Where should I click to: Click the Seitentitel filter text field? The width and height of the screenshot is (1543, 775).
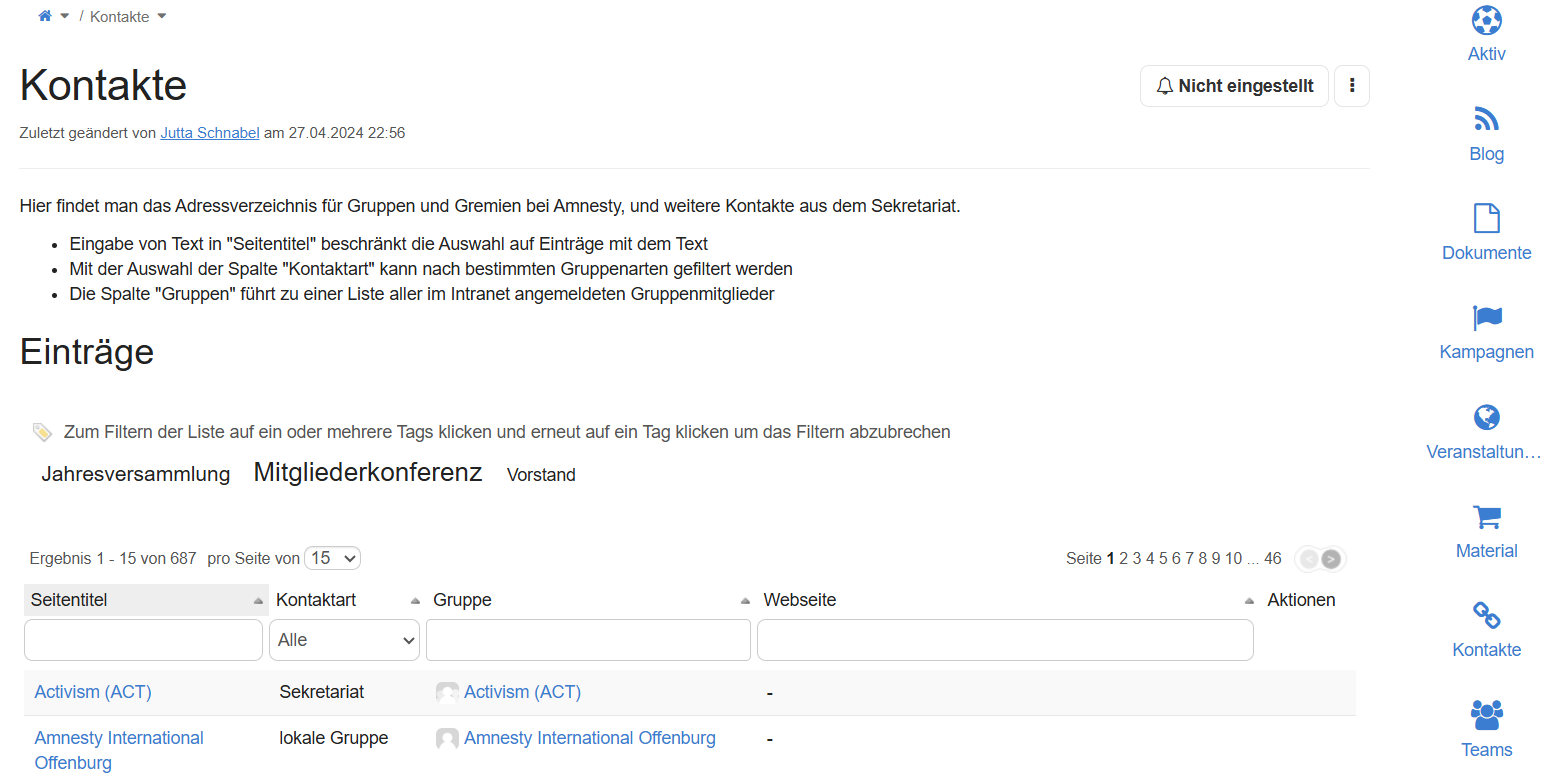[143, 640]
